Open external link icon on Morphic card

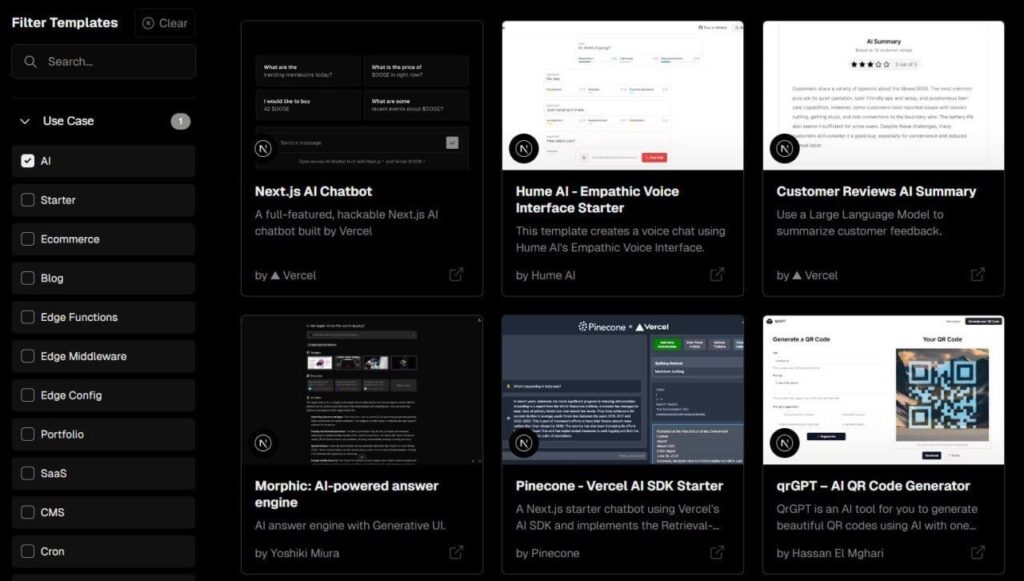pos(456,552)
